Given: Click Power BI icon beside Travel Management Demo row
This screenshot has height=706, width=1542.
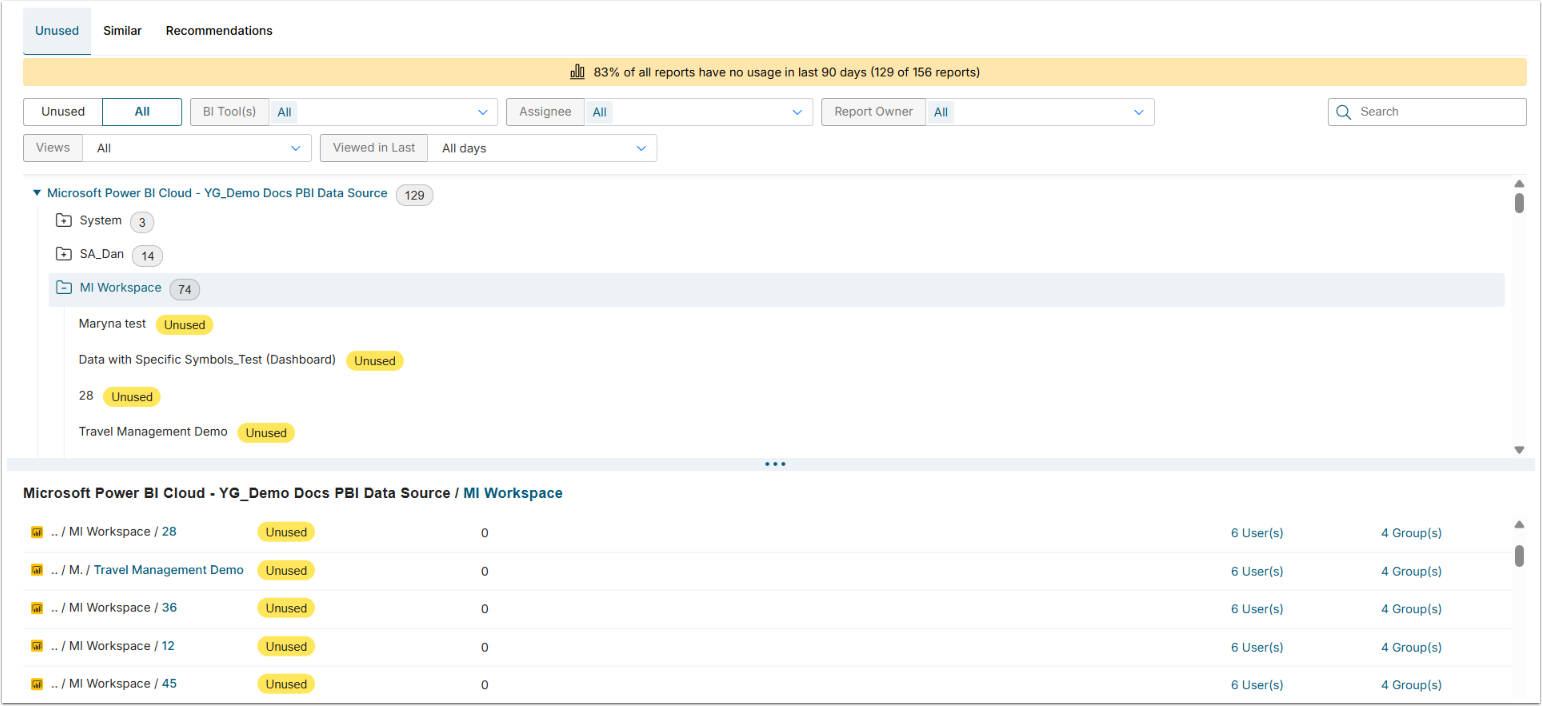Looking at the screenshot, I should pyautogui.click(x=37, y=570).
